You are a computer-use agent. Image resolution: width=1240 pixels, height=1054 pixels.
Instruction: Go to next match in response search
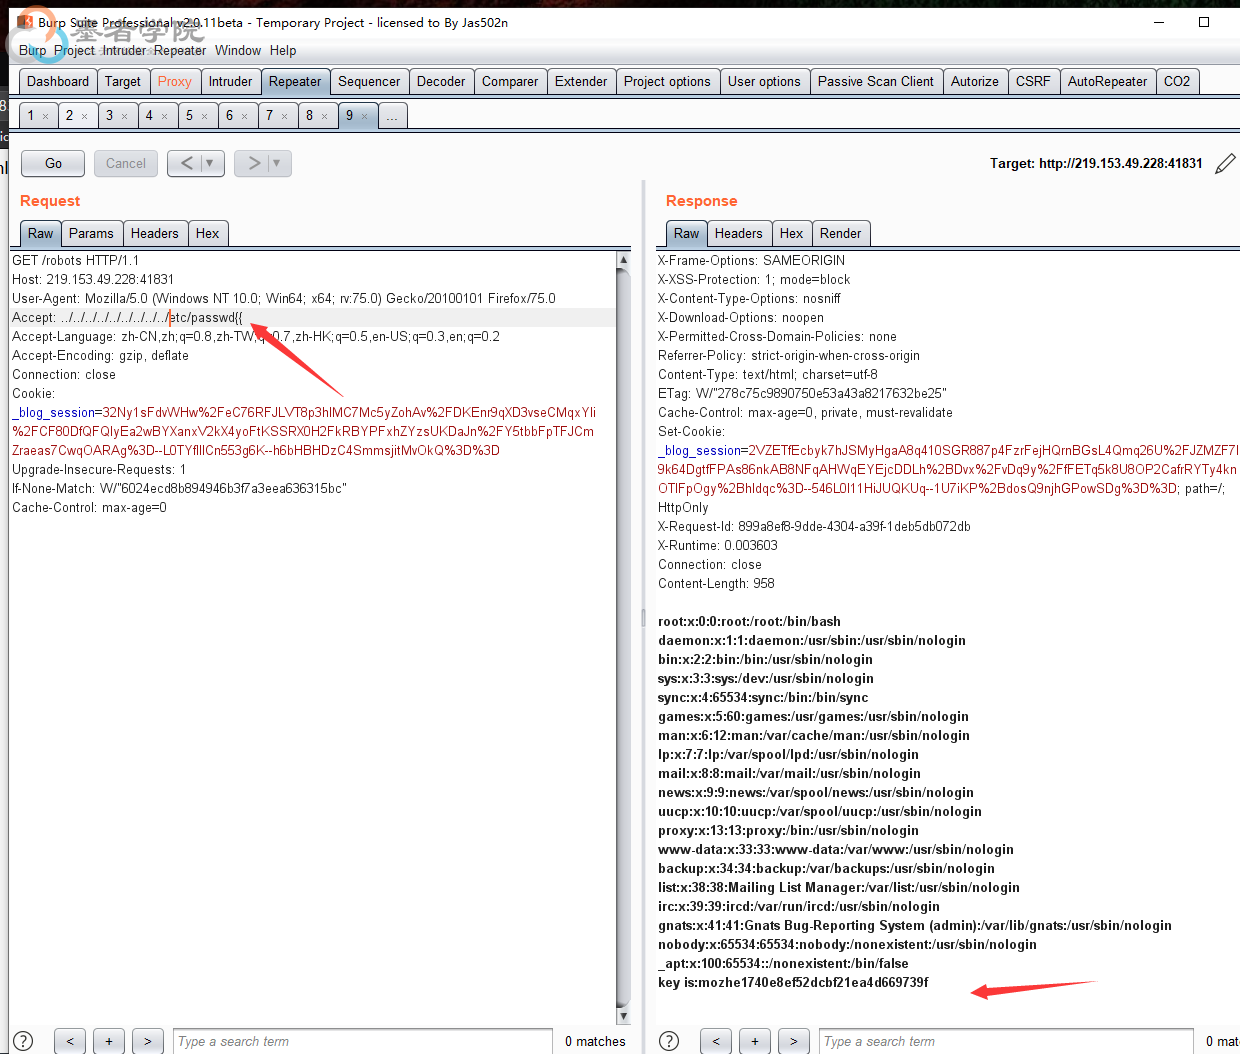click(x=794, y=1041)
